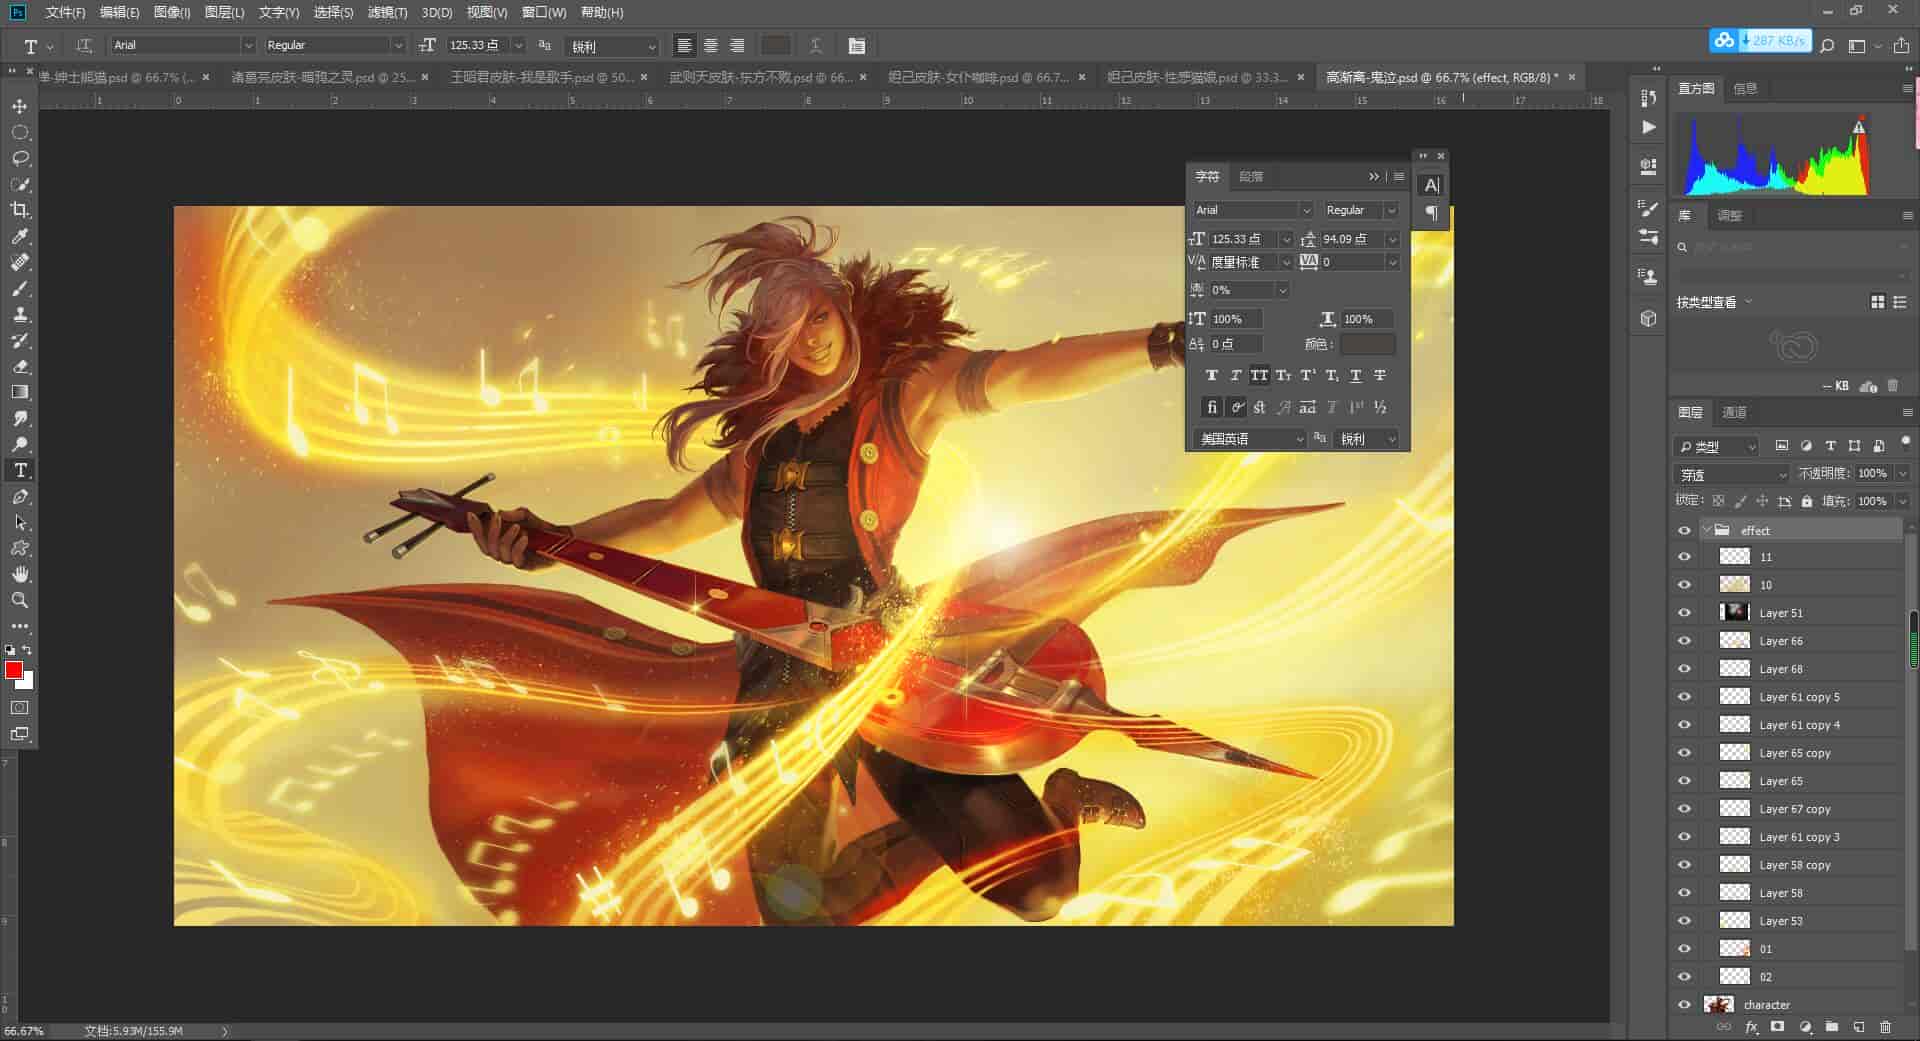The height and width of the screenshot is (1041, 1920).
Task: Click the red foreground color swatch
Action: 14,670
